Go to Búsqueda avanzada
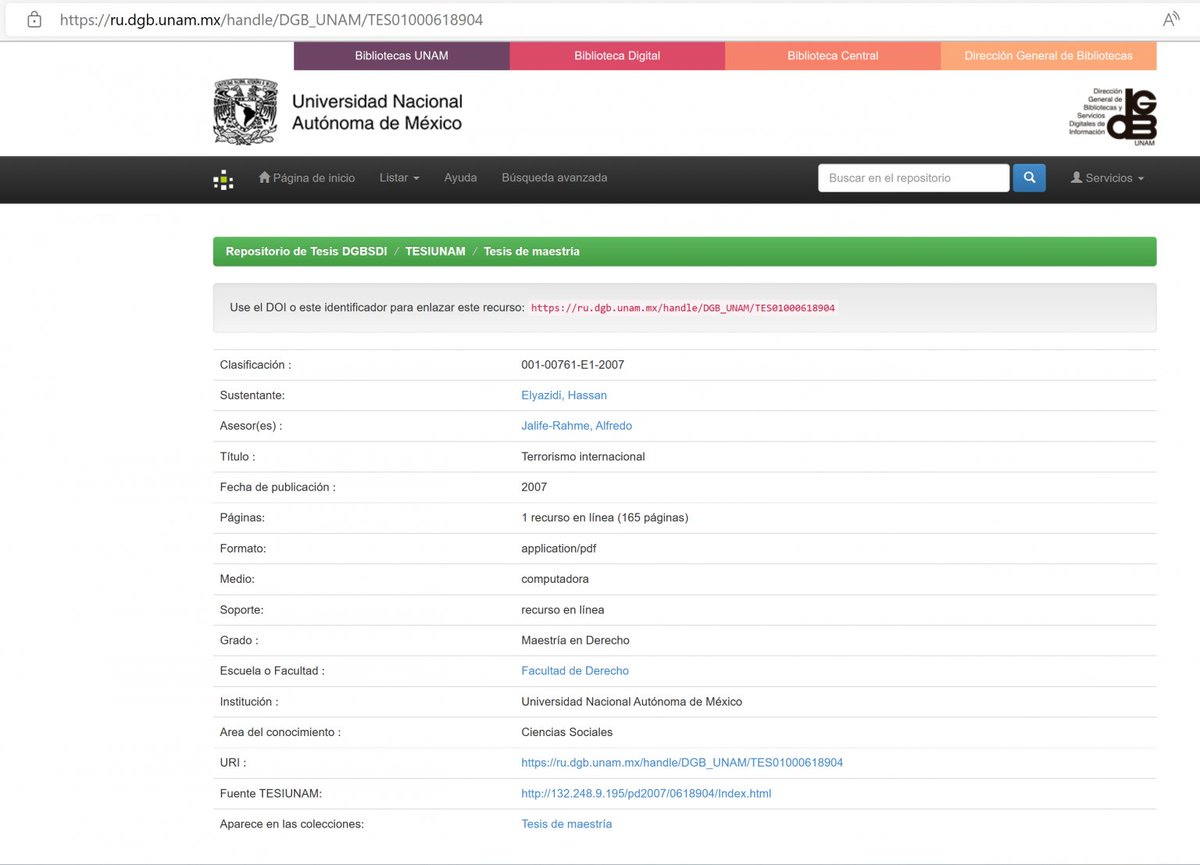This screenshot has height=865, width=1200. click(x=554, y=178)
